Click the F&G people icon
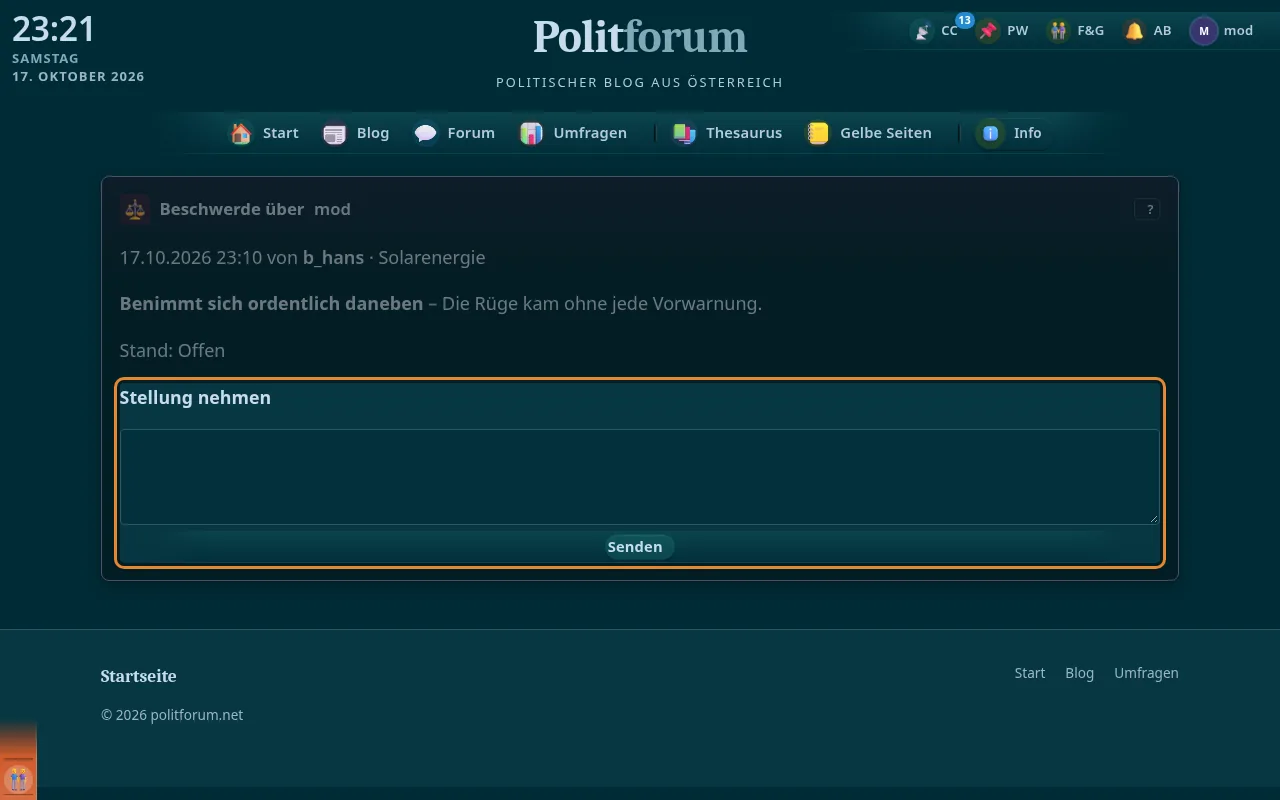Viewport: 1280px width, 800px height. 1058,31
